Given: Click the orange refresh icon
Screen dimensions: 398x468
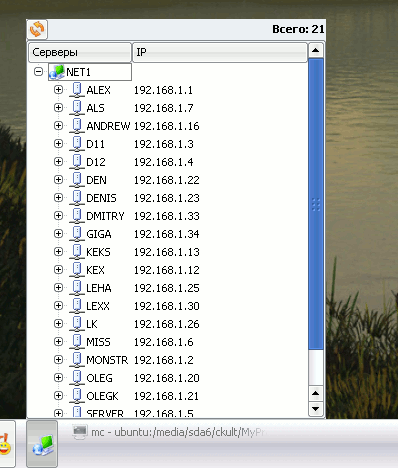Looking at the screenshot, I should tap(37, 29).
